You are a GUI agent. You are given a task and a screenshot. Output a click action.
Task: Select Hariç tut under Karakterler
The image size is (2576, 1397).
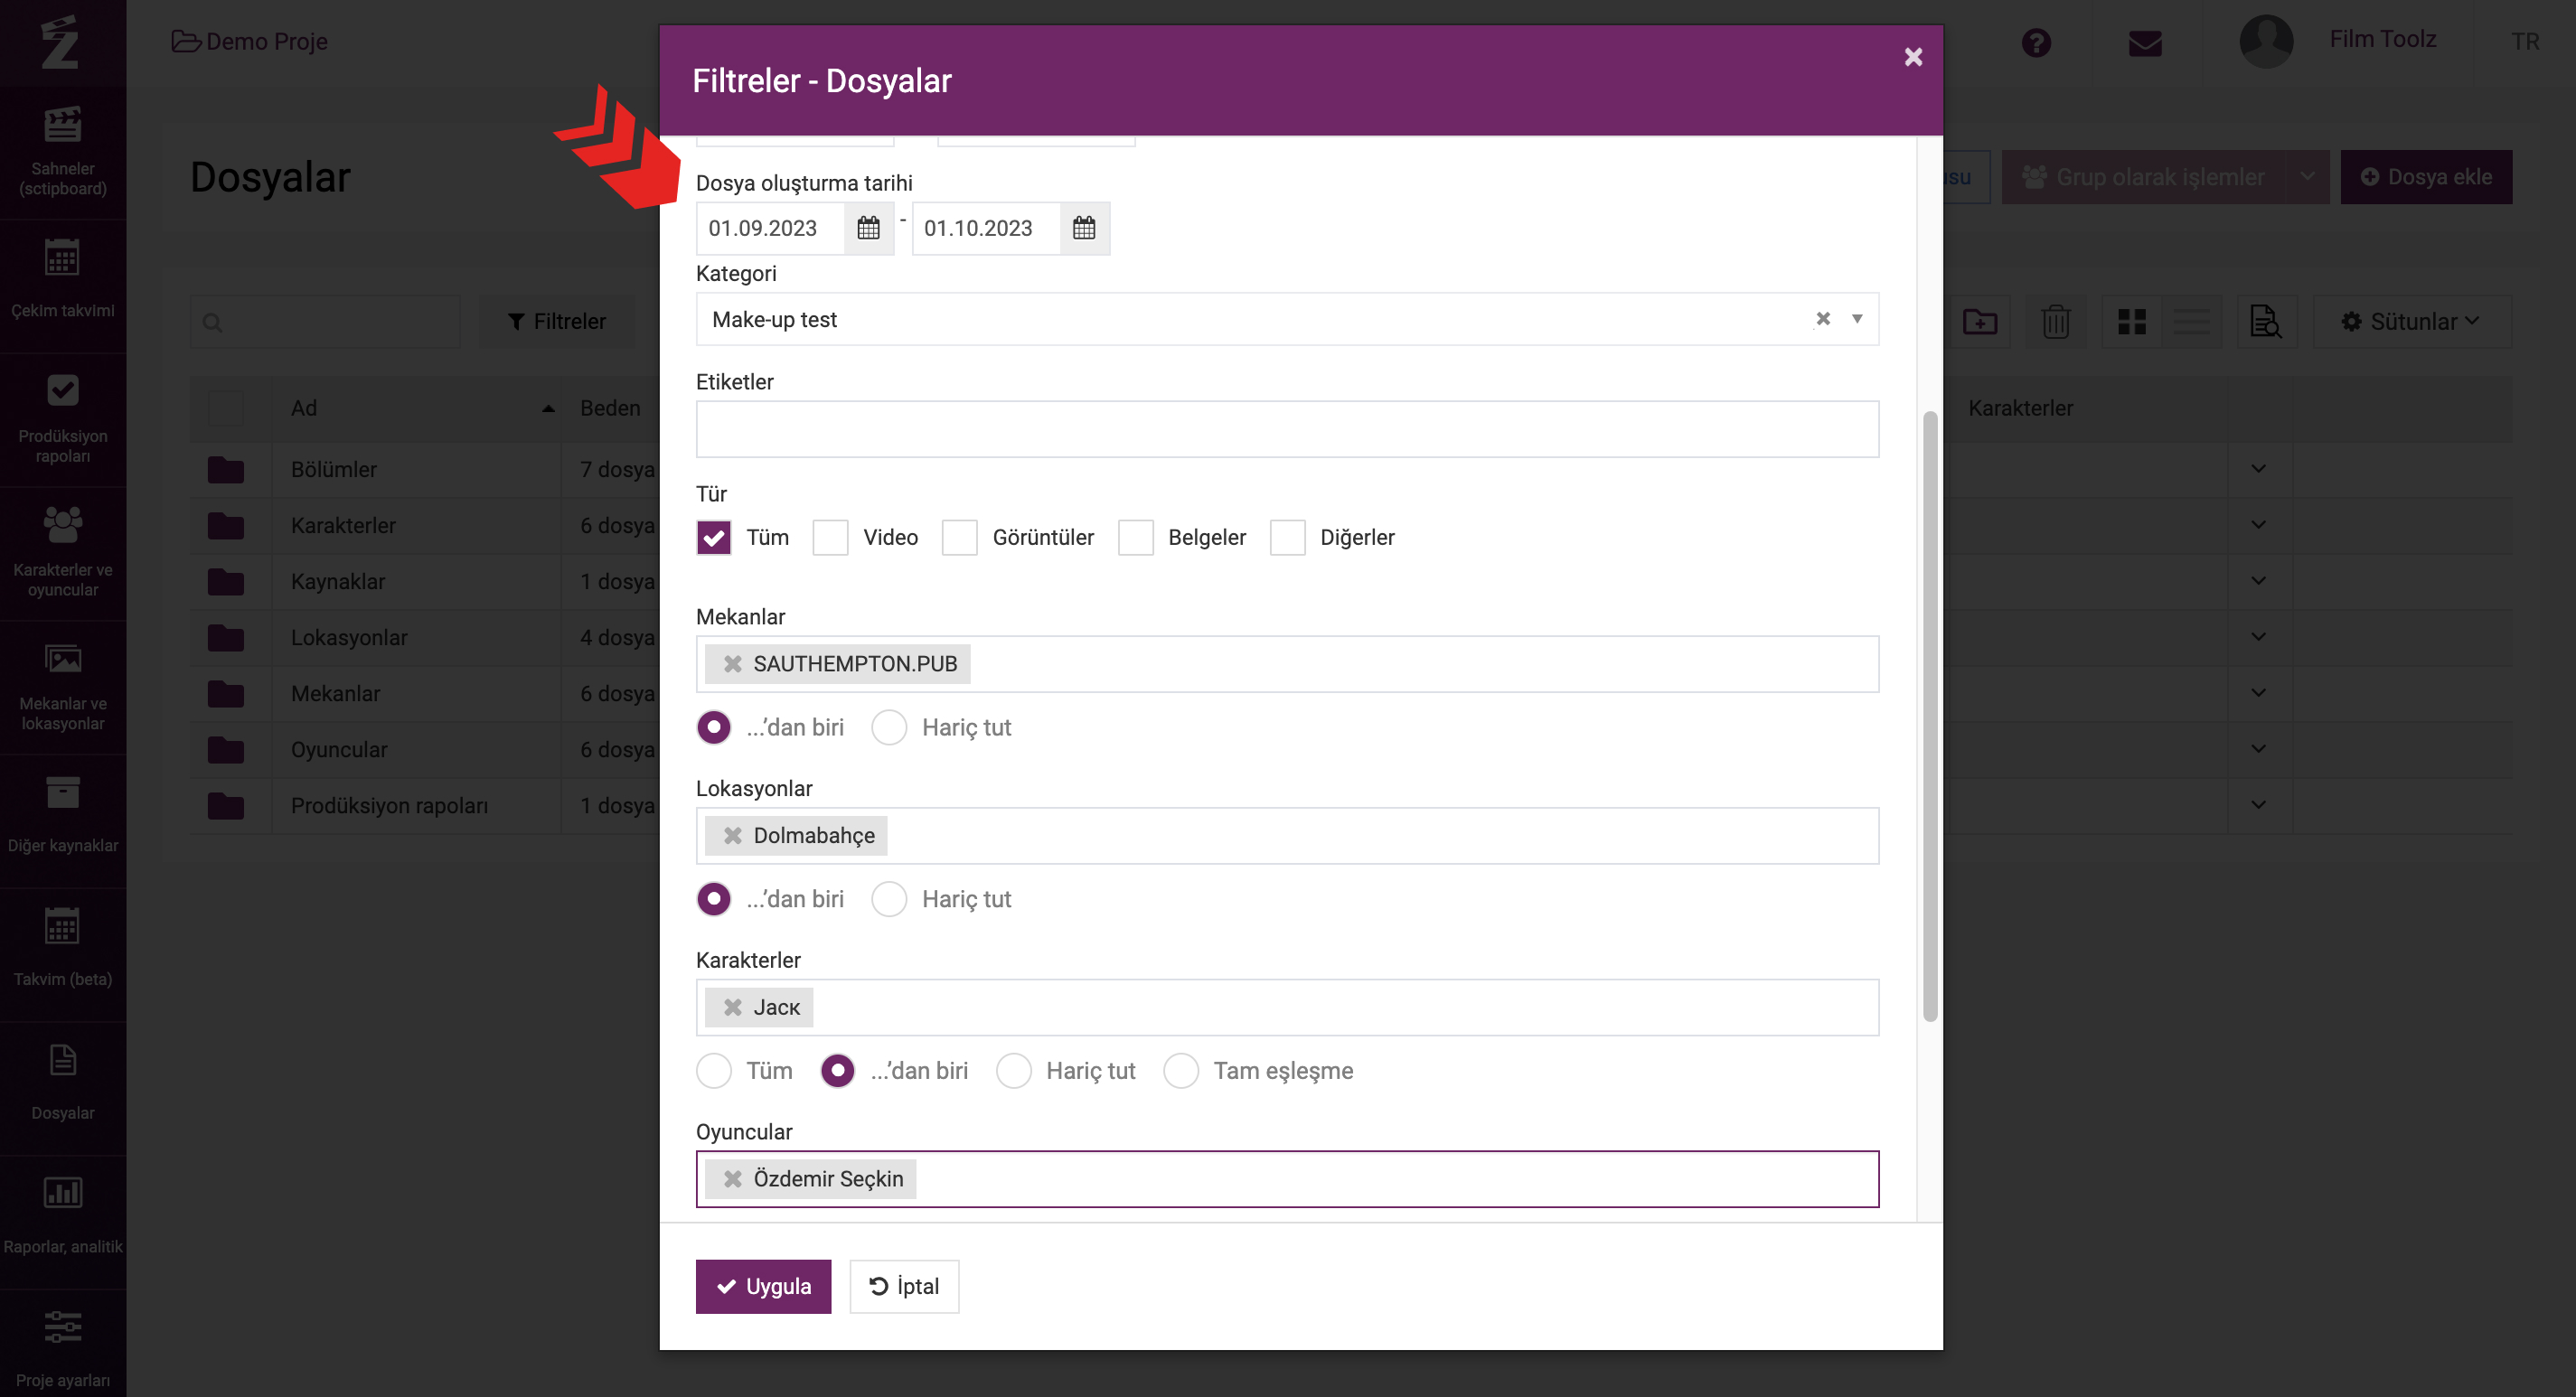(1013, 1071)
